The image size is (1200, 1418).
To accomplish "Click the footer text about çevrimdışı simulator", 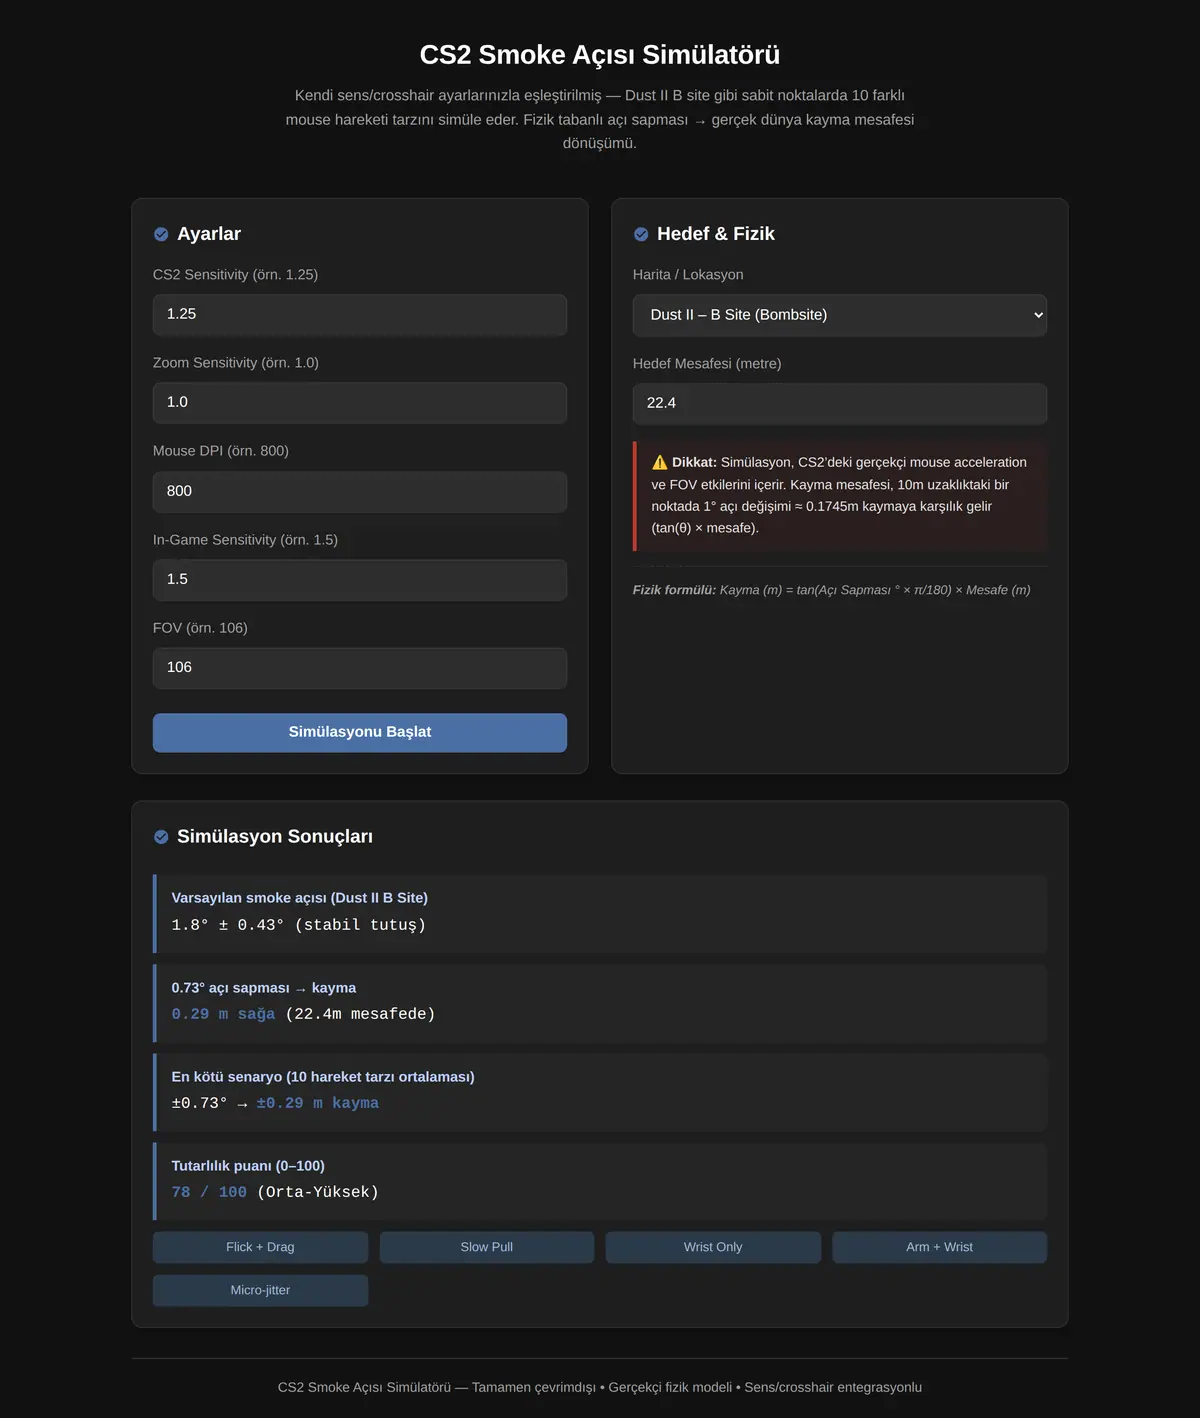I will pyautogui.click(x=600, y=1387).
